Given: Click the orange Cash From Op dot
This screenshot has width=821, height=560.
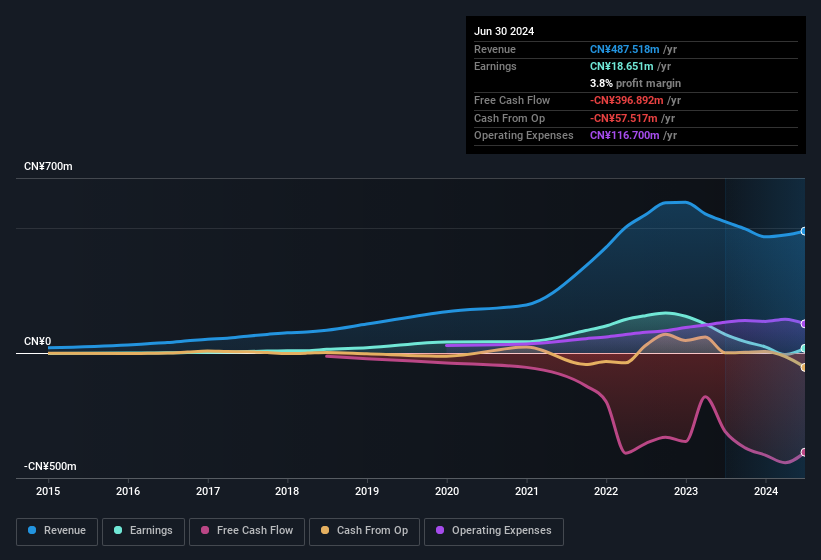Looking at the screenshot, I should 326,530.
